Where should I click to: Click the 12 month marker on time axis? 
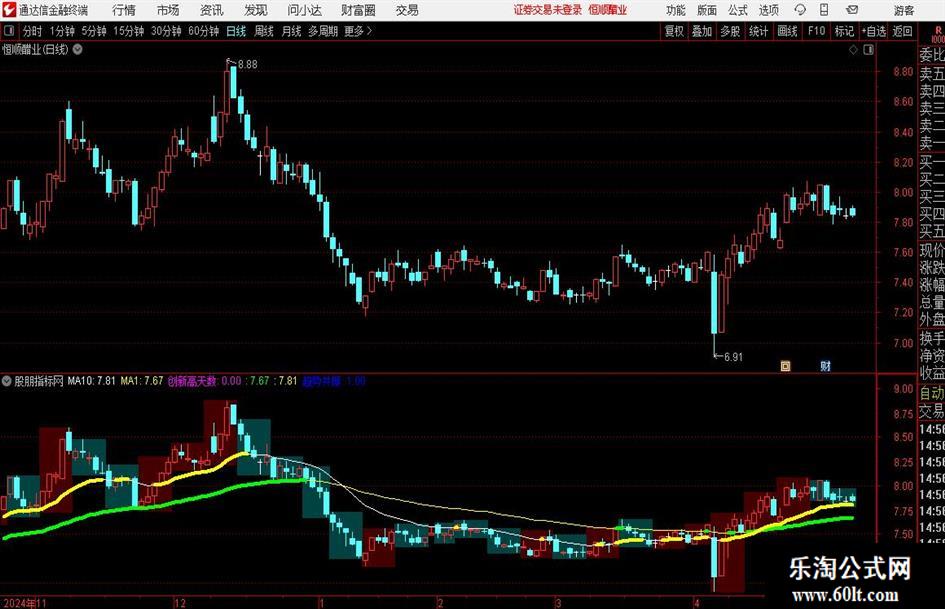[x=180, y=603]
